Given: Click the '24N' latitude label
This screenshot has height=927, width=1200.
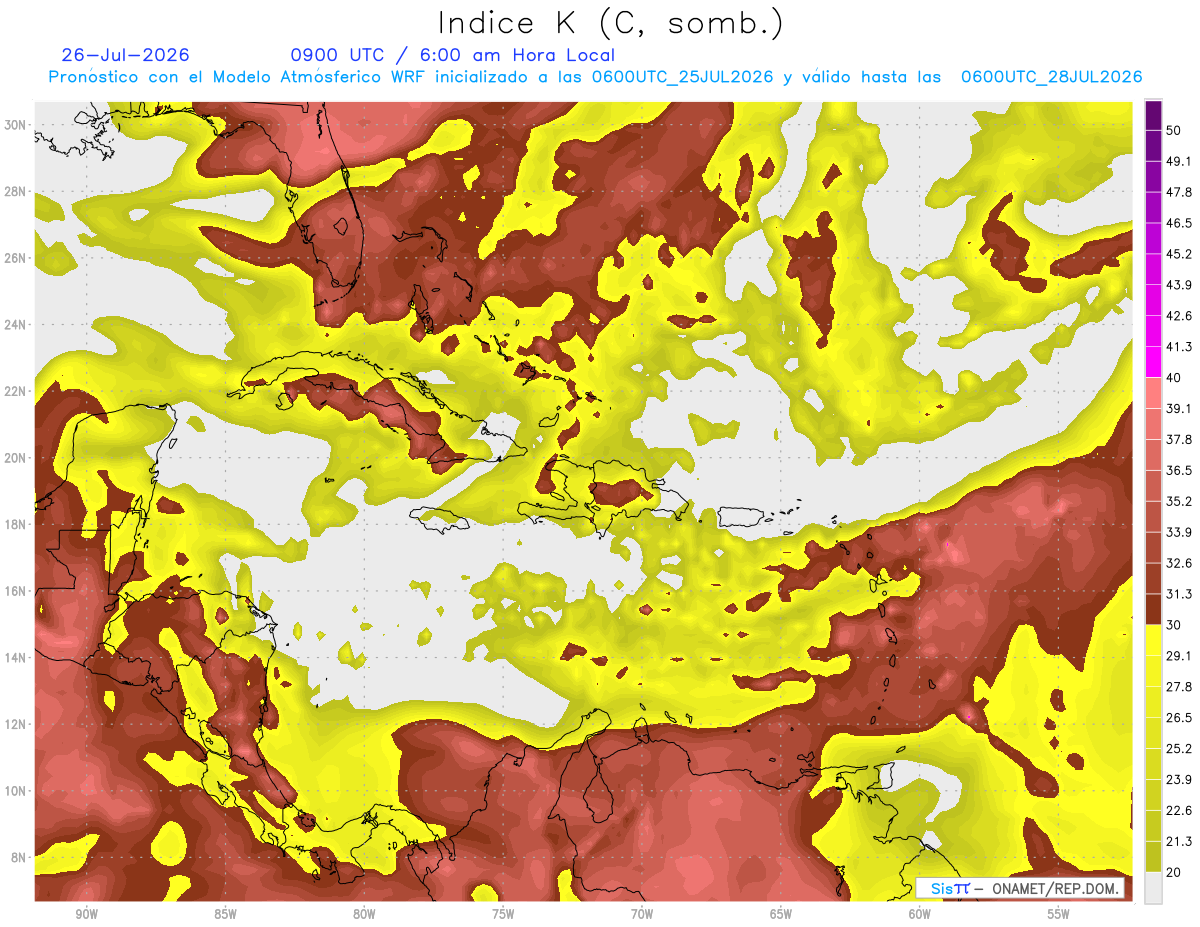Looking at the screenshot, I should [x=17, y=324].
